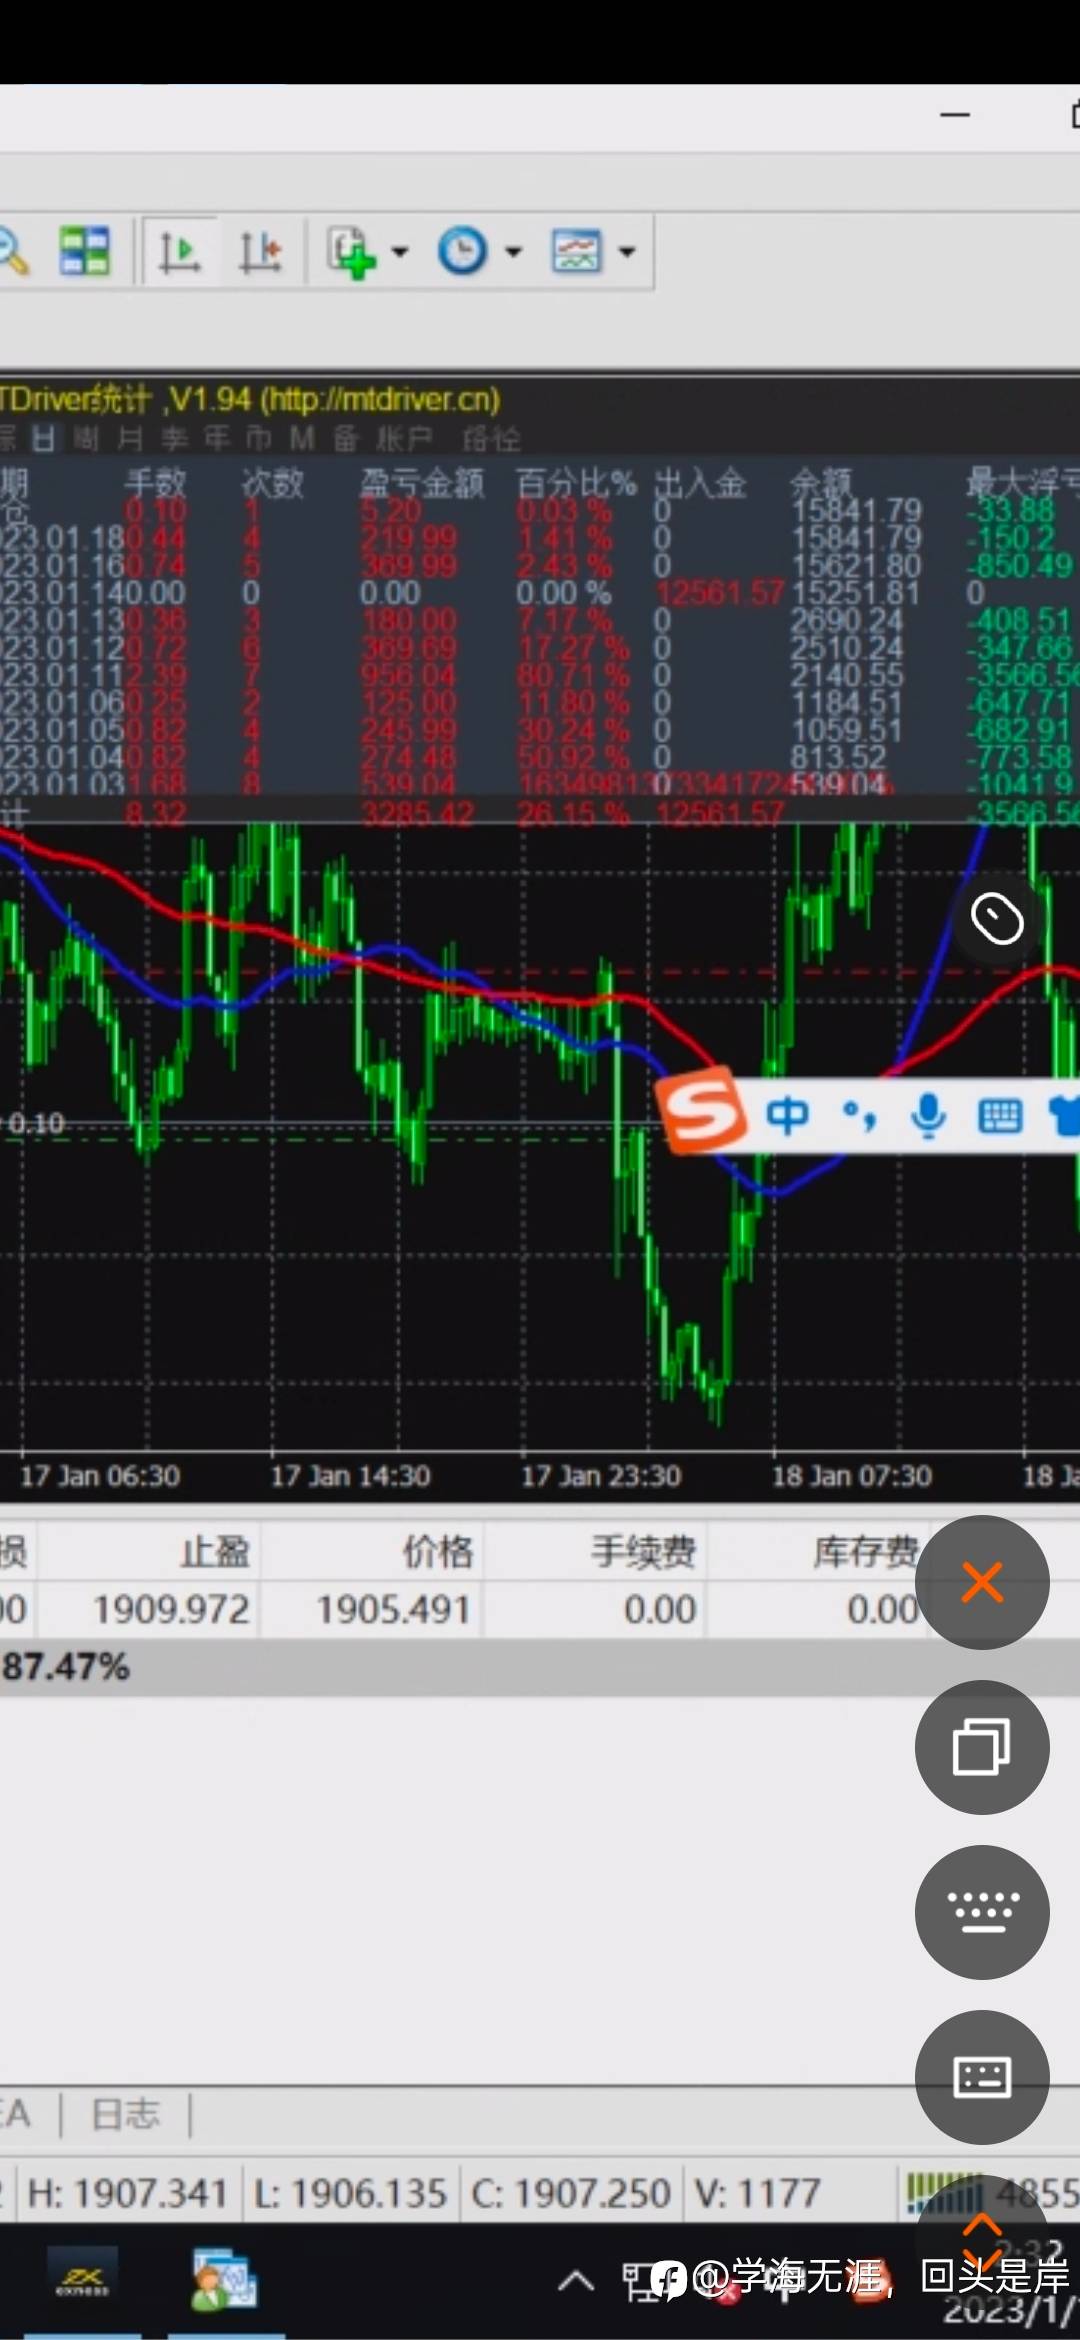
Task: Open the 日志 tab in terminal
Action: click(x=125, y=2114)
